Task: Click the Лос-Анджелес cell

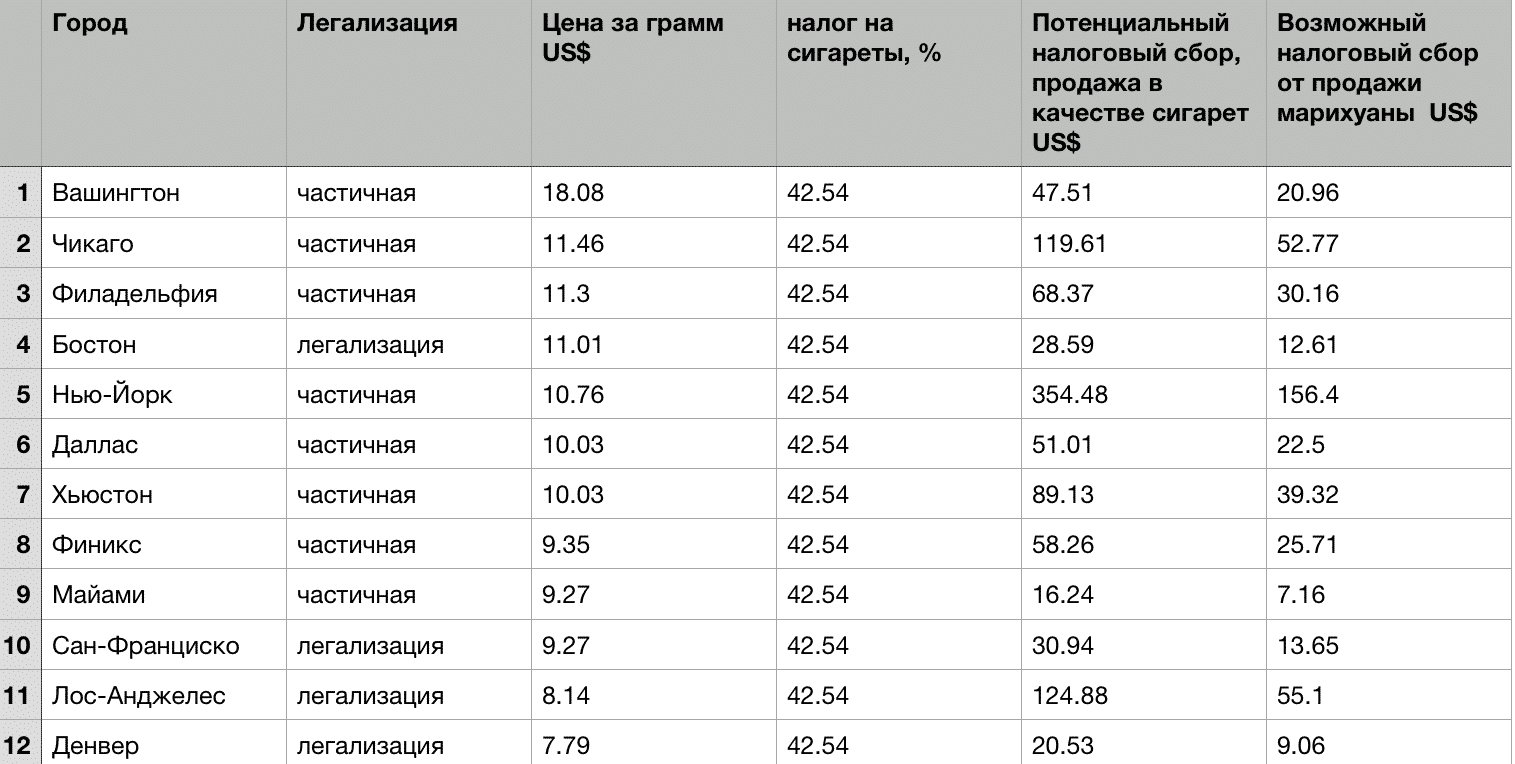Action: point(164,695)
